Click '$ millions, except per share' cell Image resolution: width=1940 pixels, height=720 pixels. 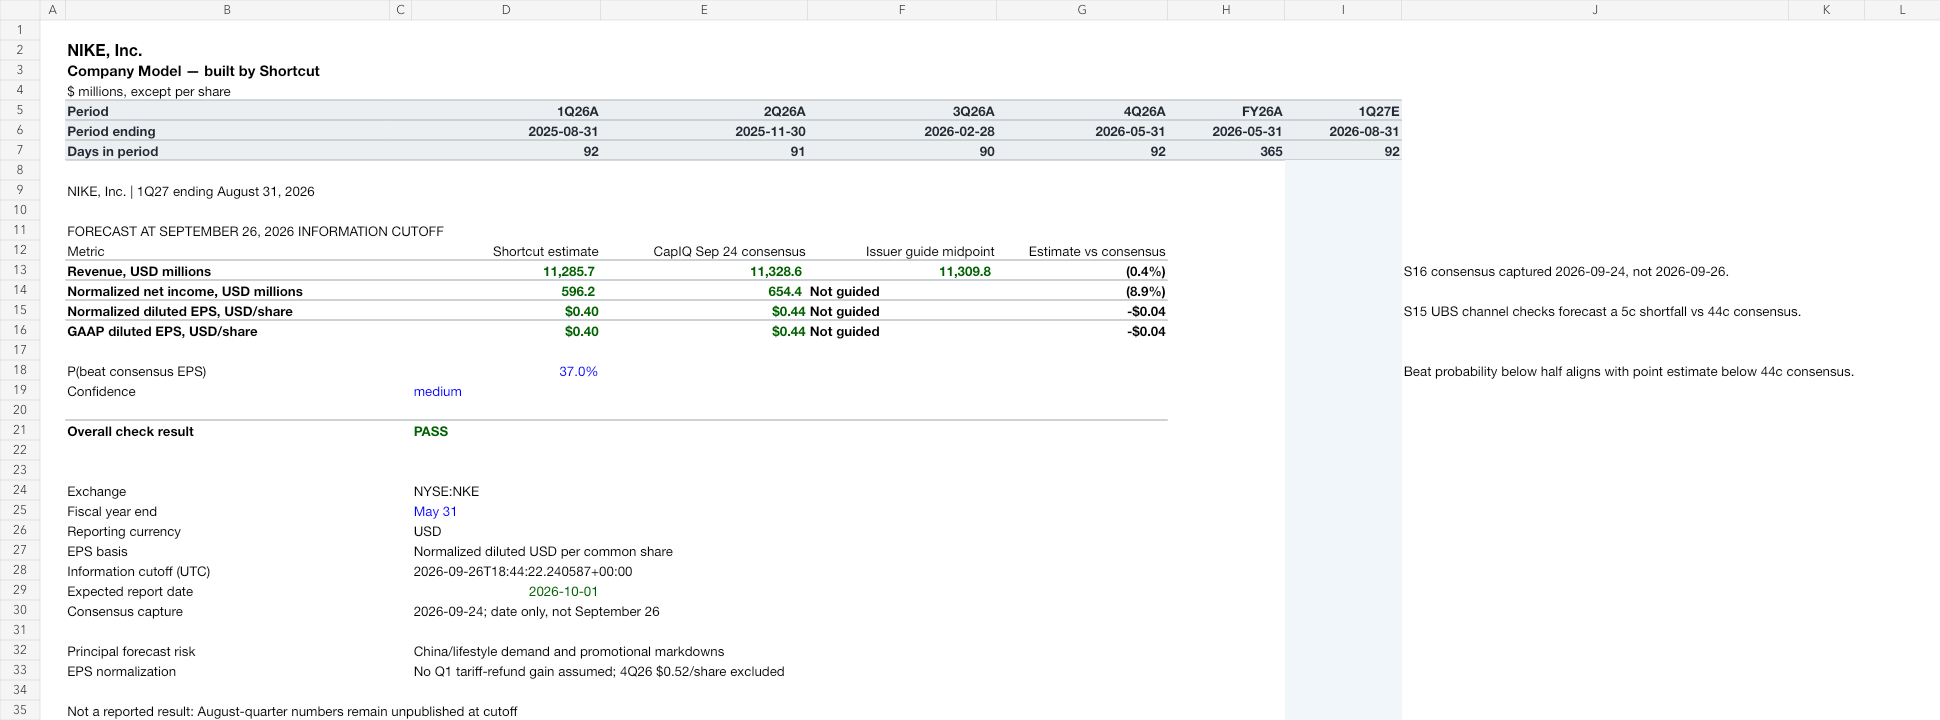149,91
